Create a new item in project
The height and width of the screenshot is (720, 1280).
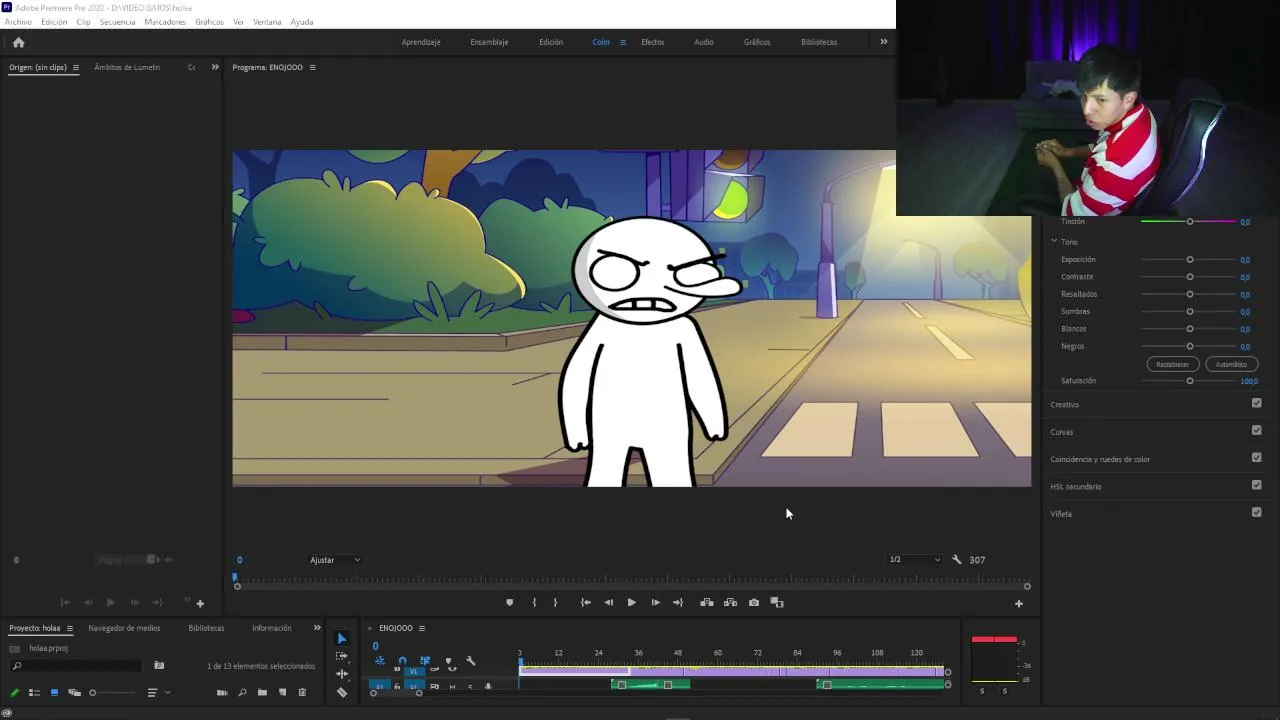point(282,692)
